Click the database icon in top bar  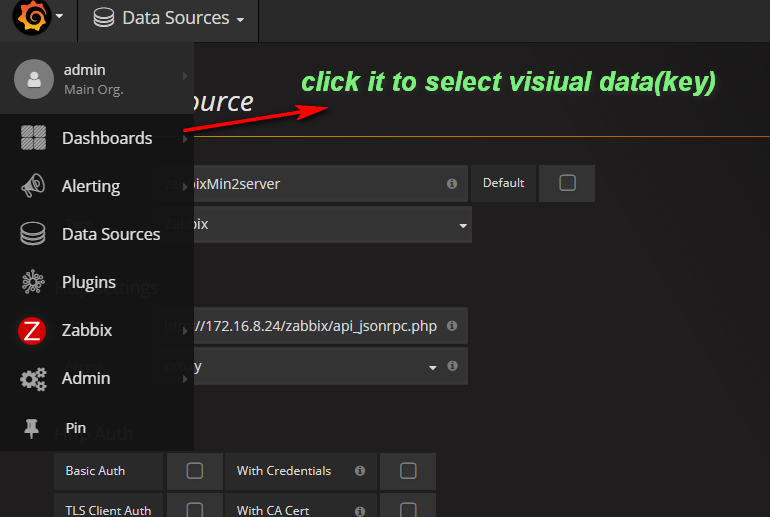(104, 18)
